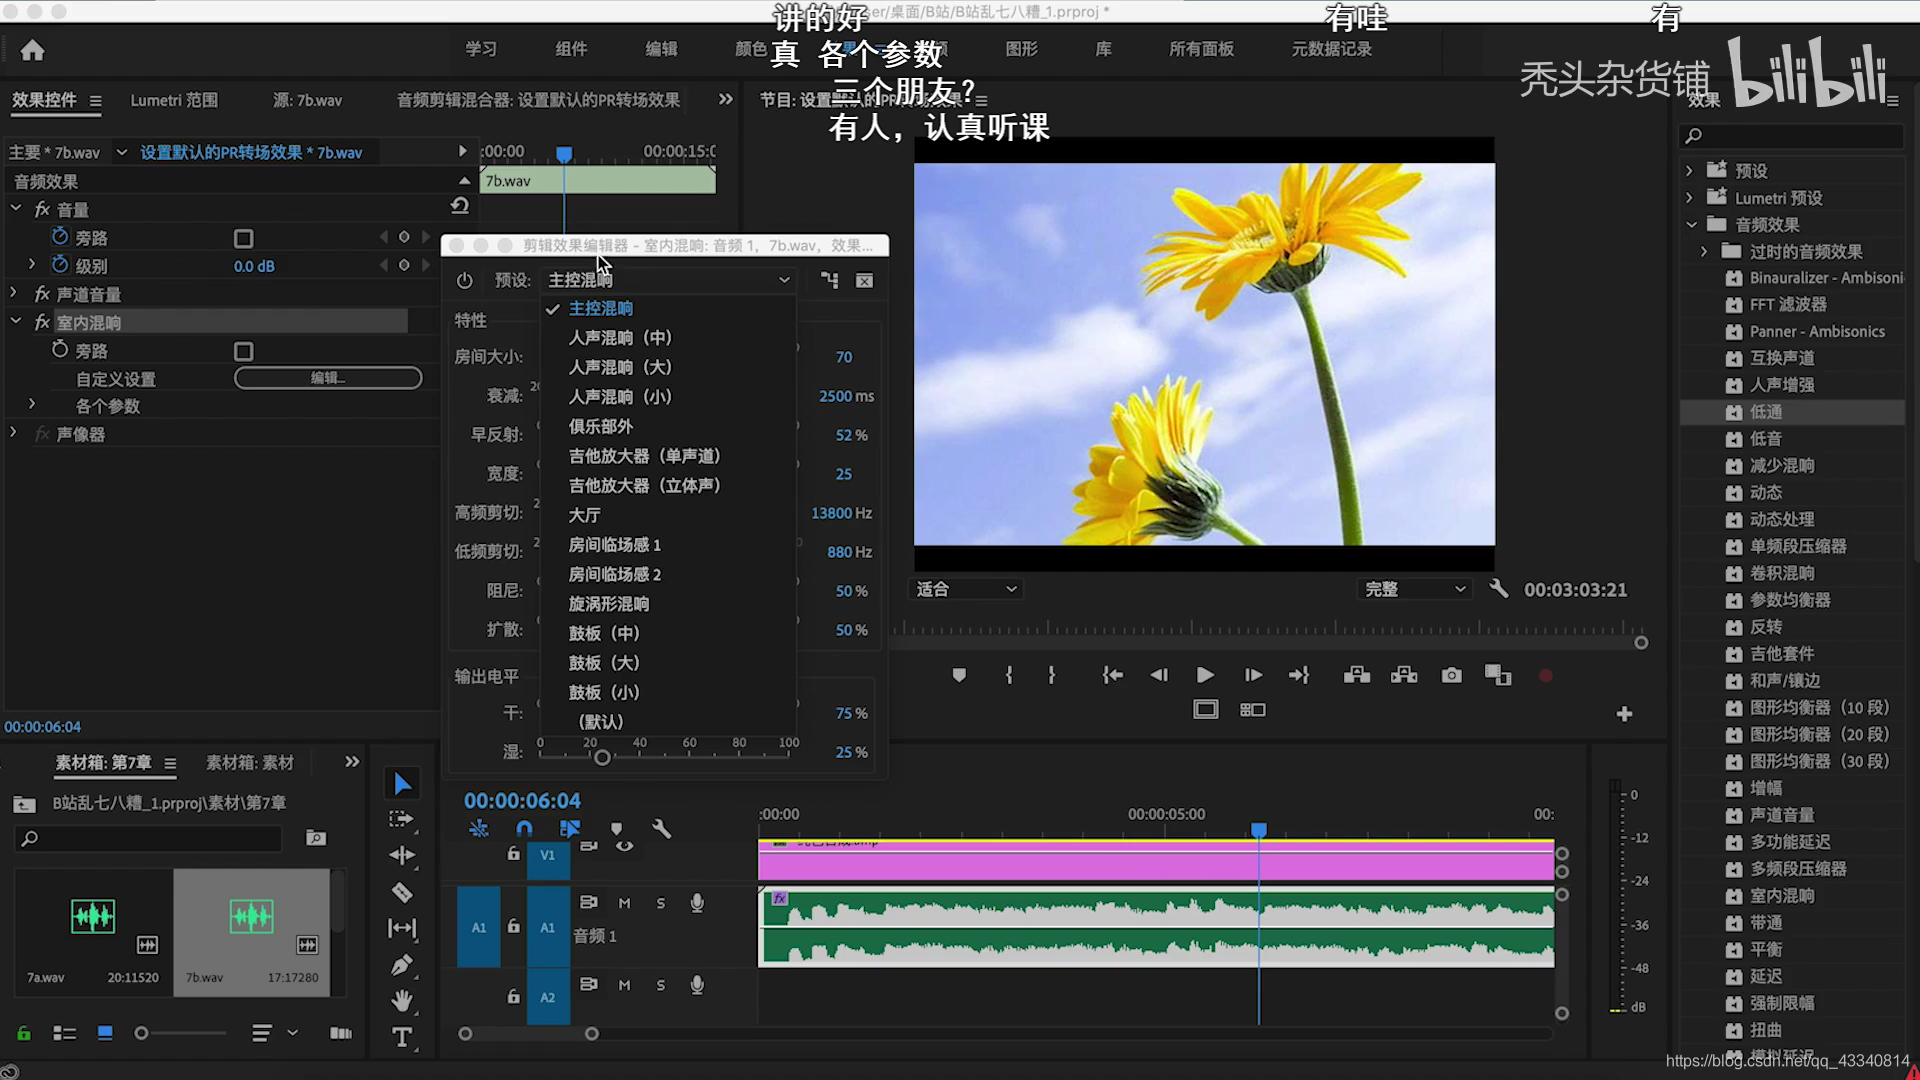
Task: Select the Selection tool in the toolbar
Action: click(403, 783)
